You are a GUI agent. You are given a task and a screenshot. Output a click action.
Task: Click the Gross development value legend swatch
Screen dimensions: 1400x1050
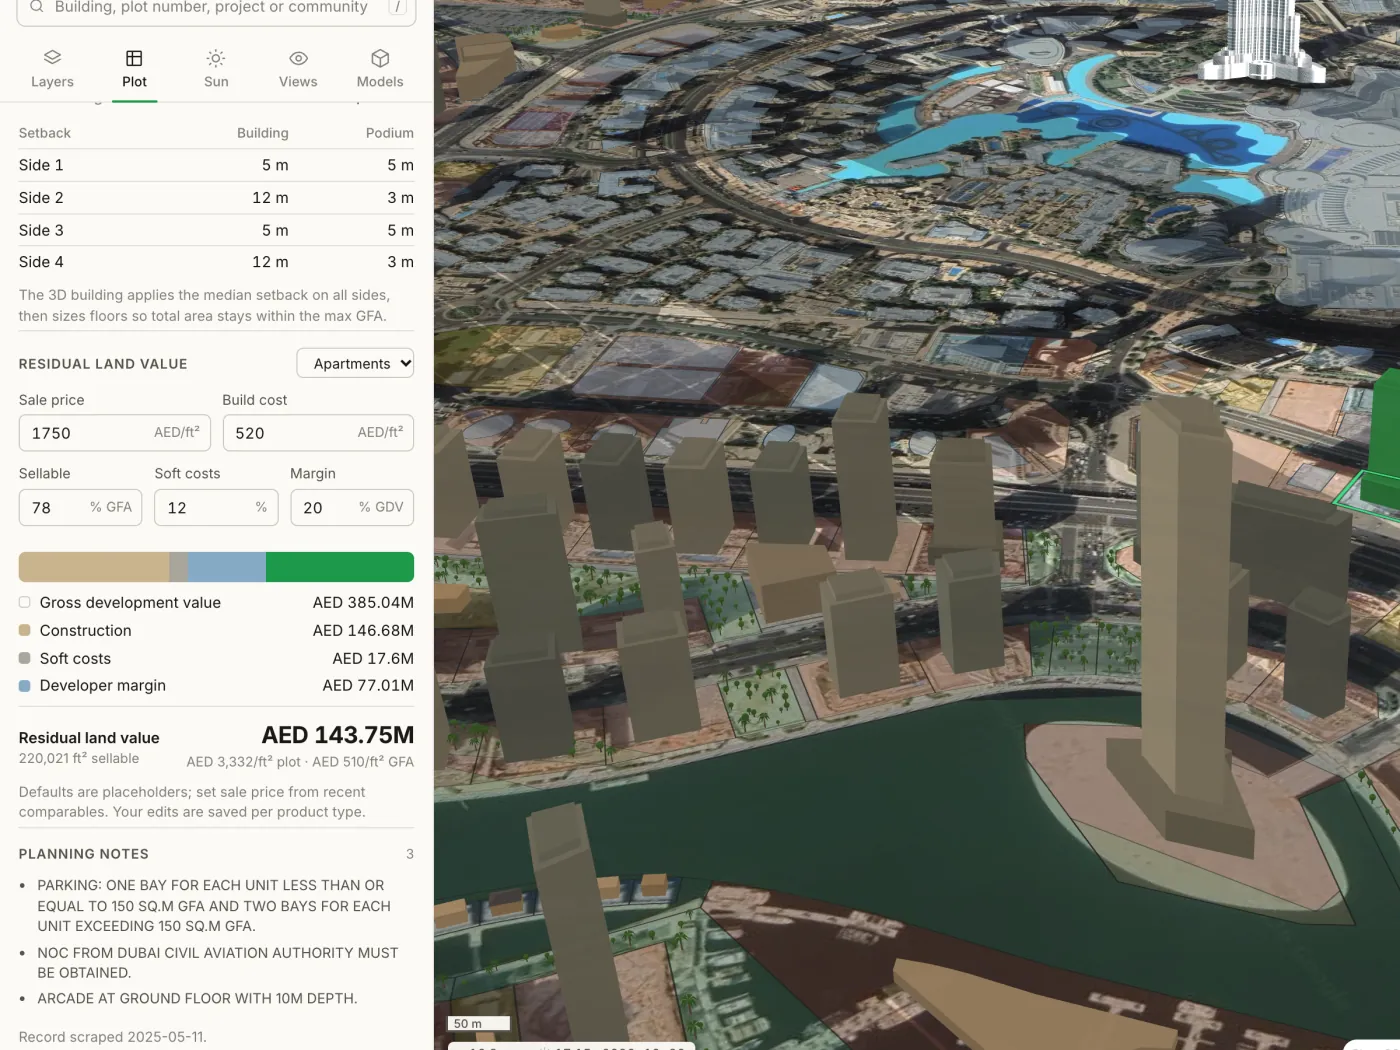(x=25, y=602)
